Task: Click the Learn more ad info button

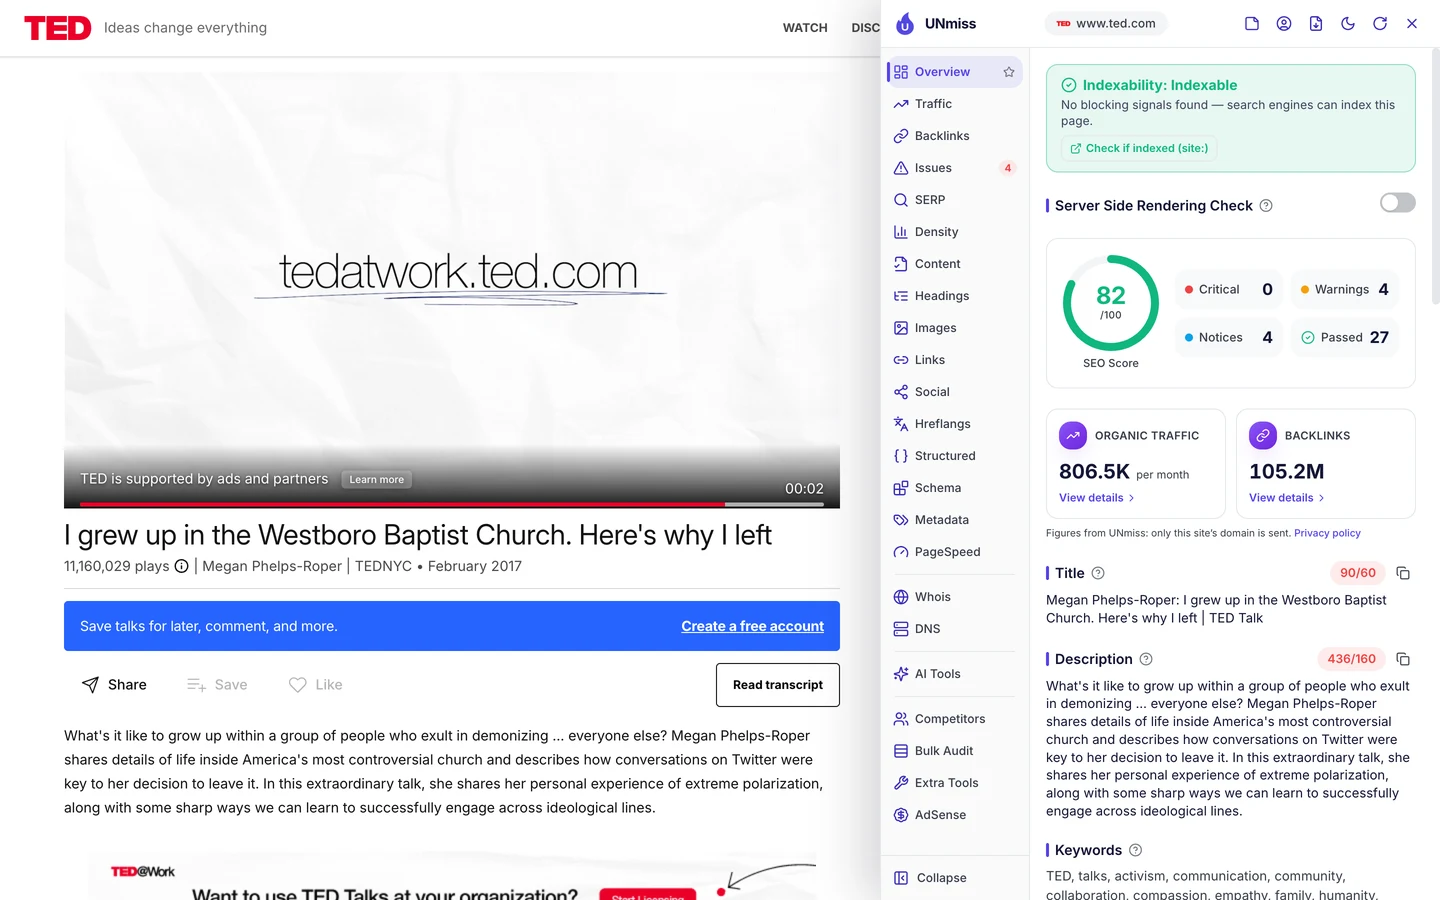Action: click(x=377, y=480)
